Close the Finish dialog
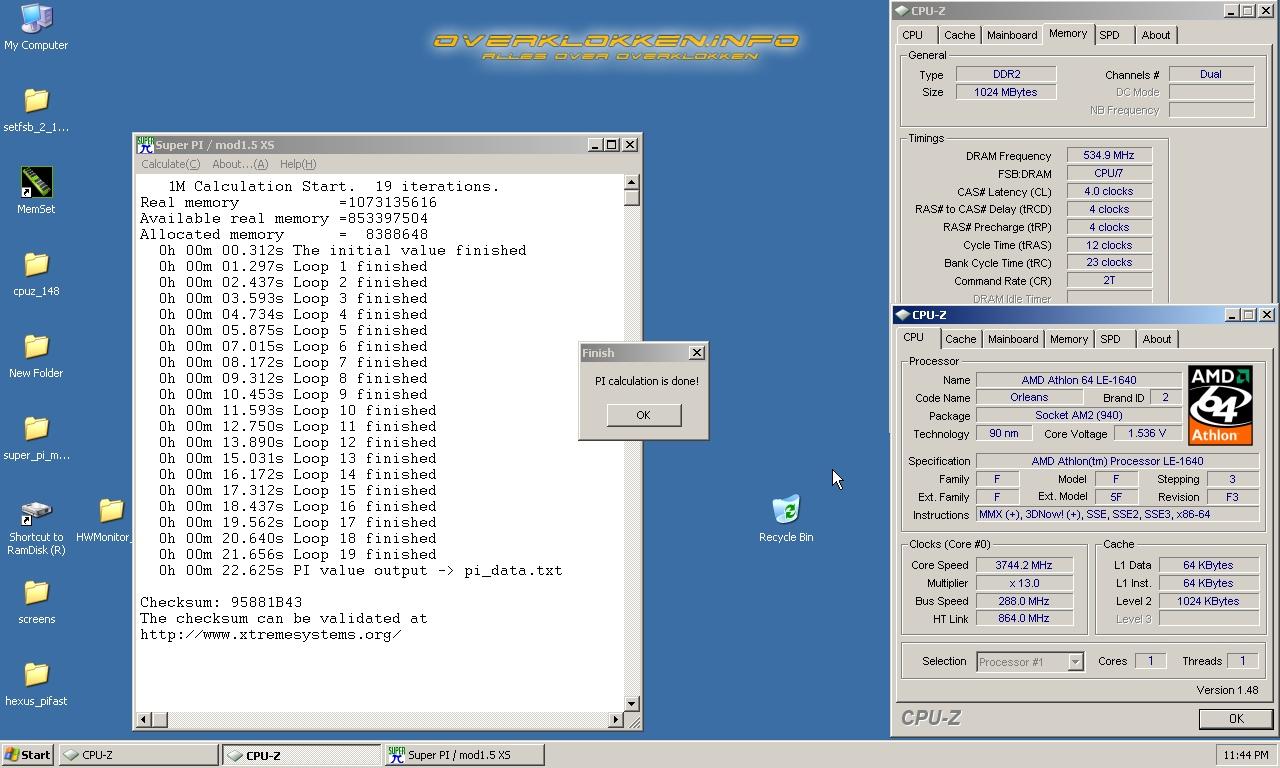This screenshot has width=1280, height=768. [697, 353]
